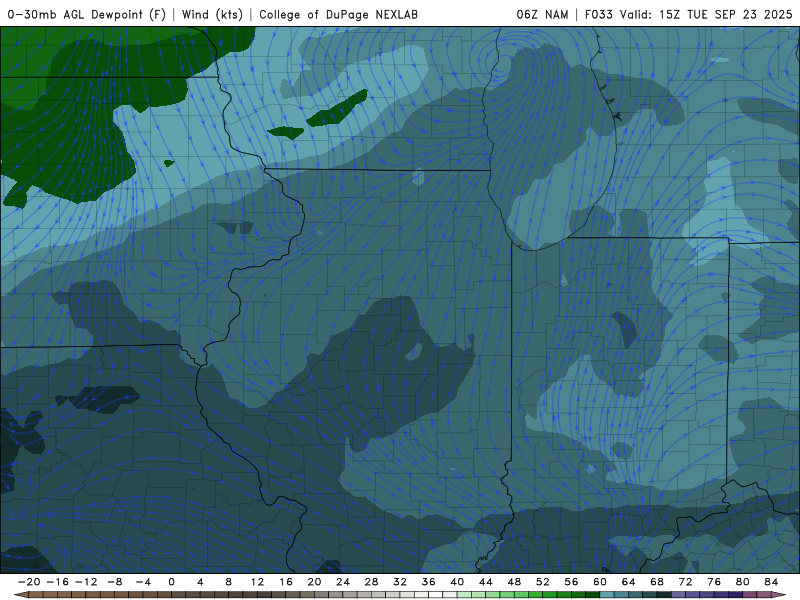Click the '24' colorbar label

click(x=343, y=582)
